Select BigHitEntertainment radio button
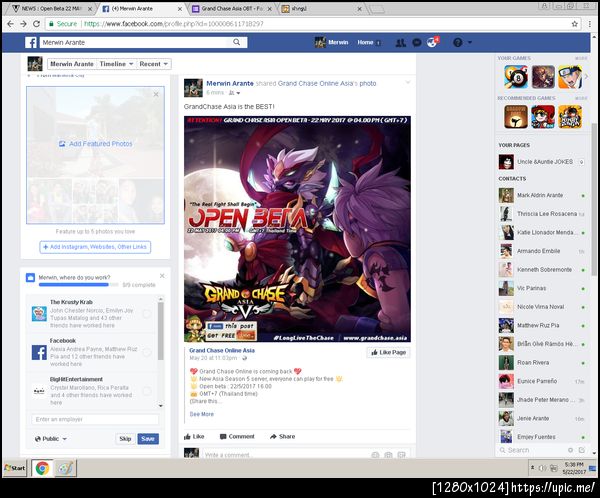The width and height of the screenshot is (600, 498). point(147,391)
